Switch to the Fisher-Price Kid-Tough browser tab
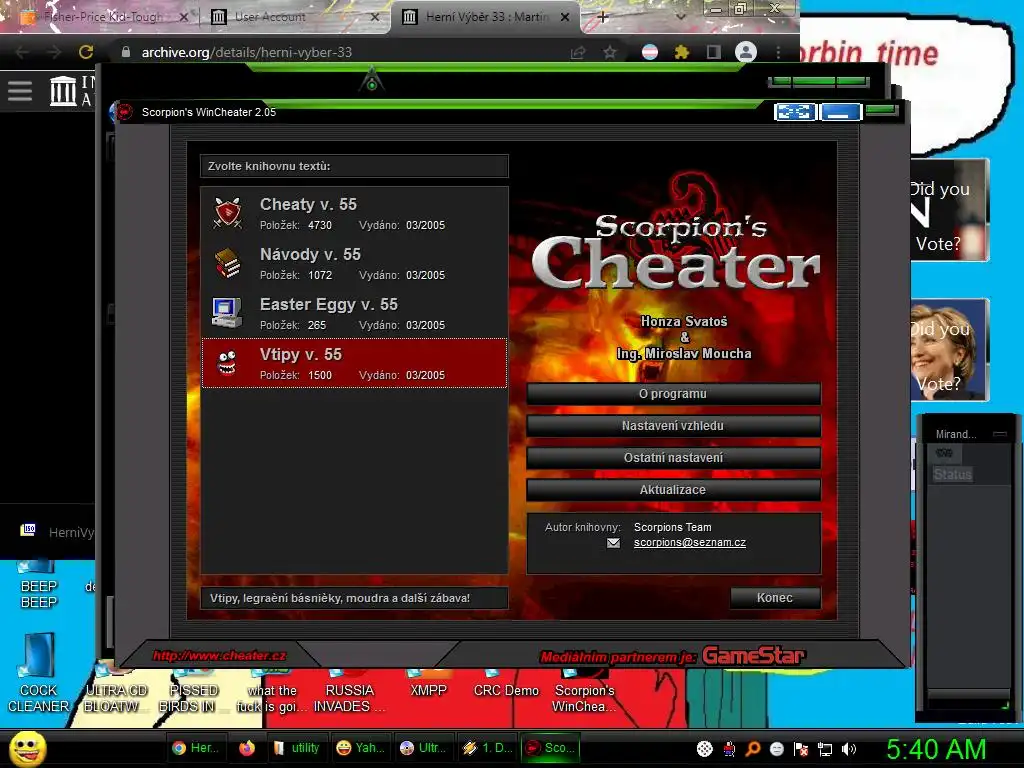Viewport: 1024px width, 768px height. pos(101,17)
